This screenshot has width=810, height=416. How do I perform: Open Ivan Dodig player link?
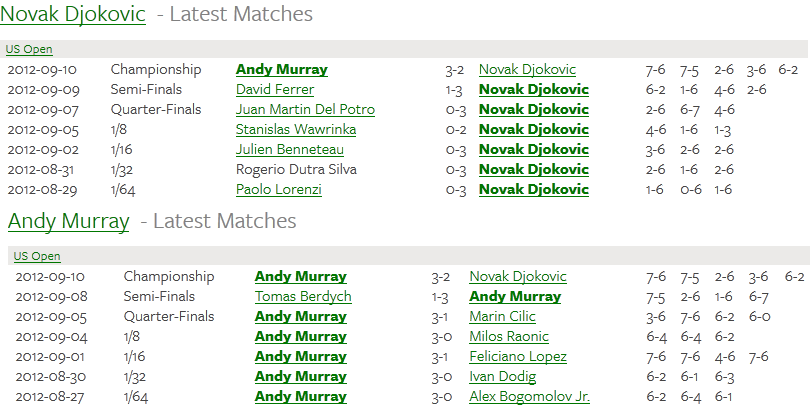(x=503, y=376)
